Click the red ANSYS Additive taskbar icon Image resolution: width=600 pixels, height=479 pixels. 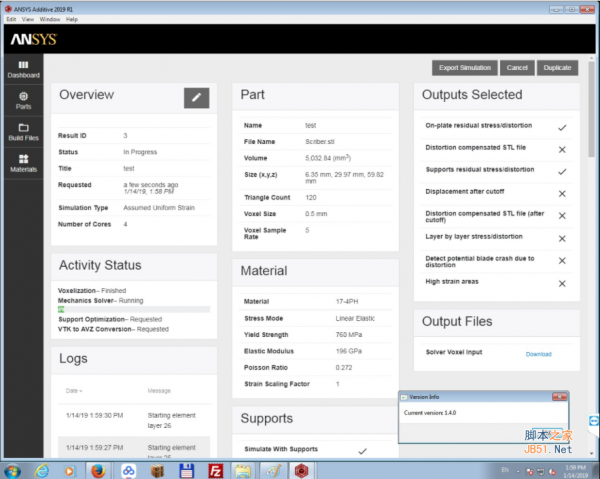302,471
